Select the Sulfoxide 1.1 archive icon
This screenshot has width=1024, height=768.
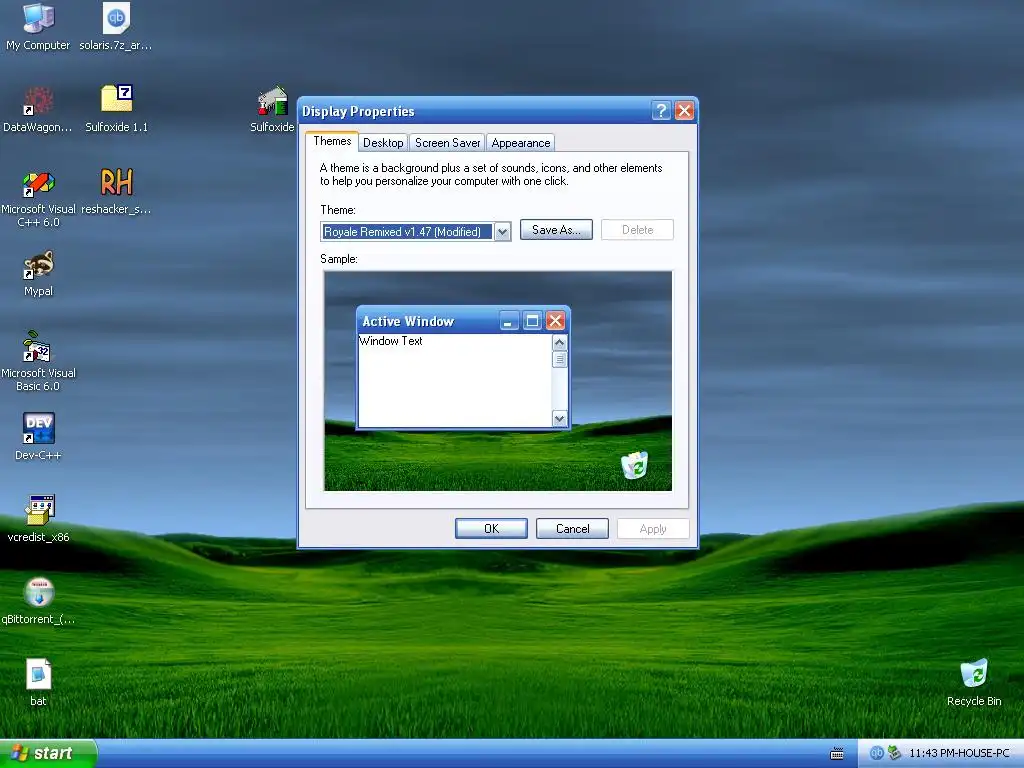(x=116, y=108)
